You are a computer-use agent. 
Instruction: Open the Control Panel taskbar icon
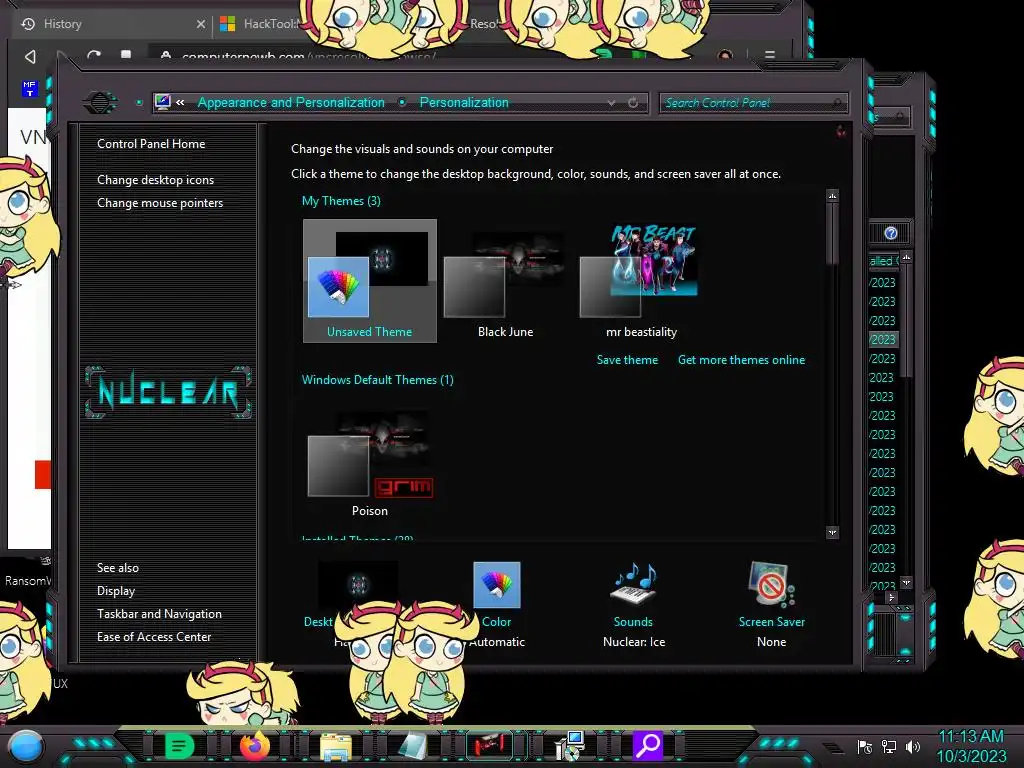pos(569,746)
